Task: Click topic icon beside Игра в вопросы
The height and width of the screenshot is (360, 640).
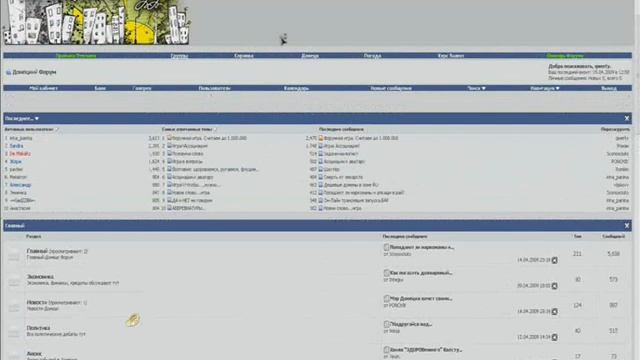Action: [x=169, y=161]
